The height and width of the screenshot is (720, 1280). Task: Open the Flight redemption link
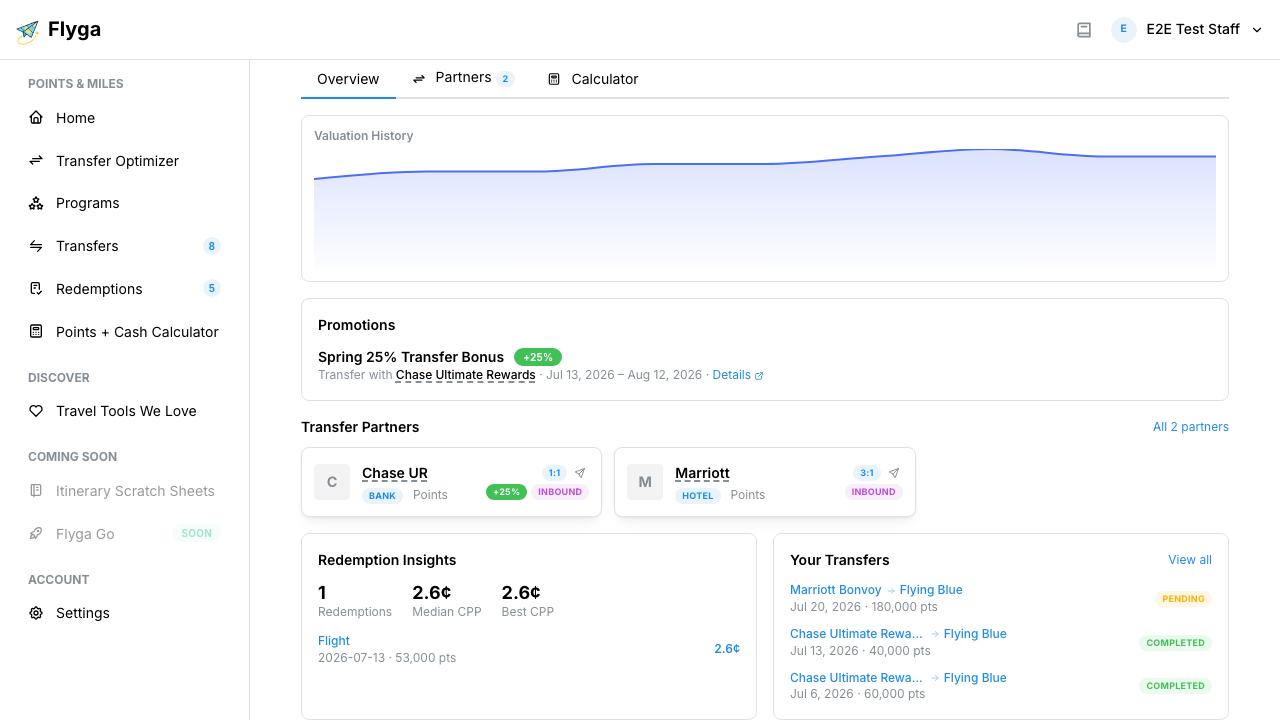click(334, 641)
